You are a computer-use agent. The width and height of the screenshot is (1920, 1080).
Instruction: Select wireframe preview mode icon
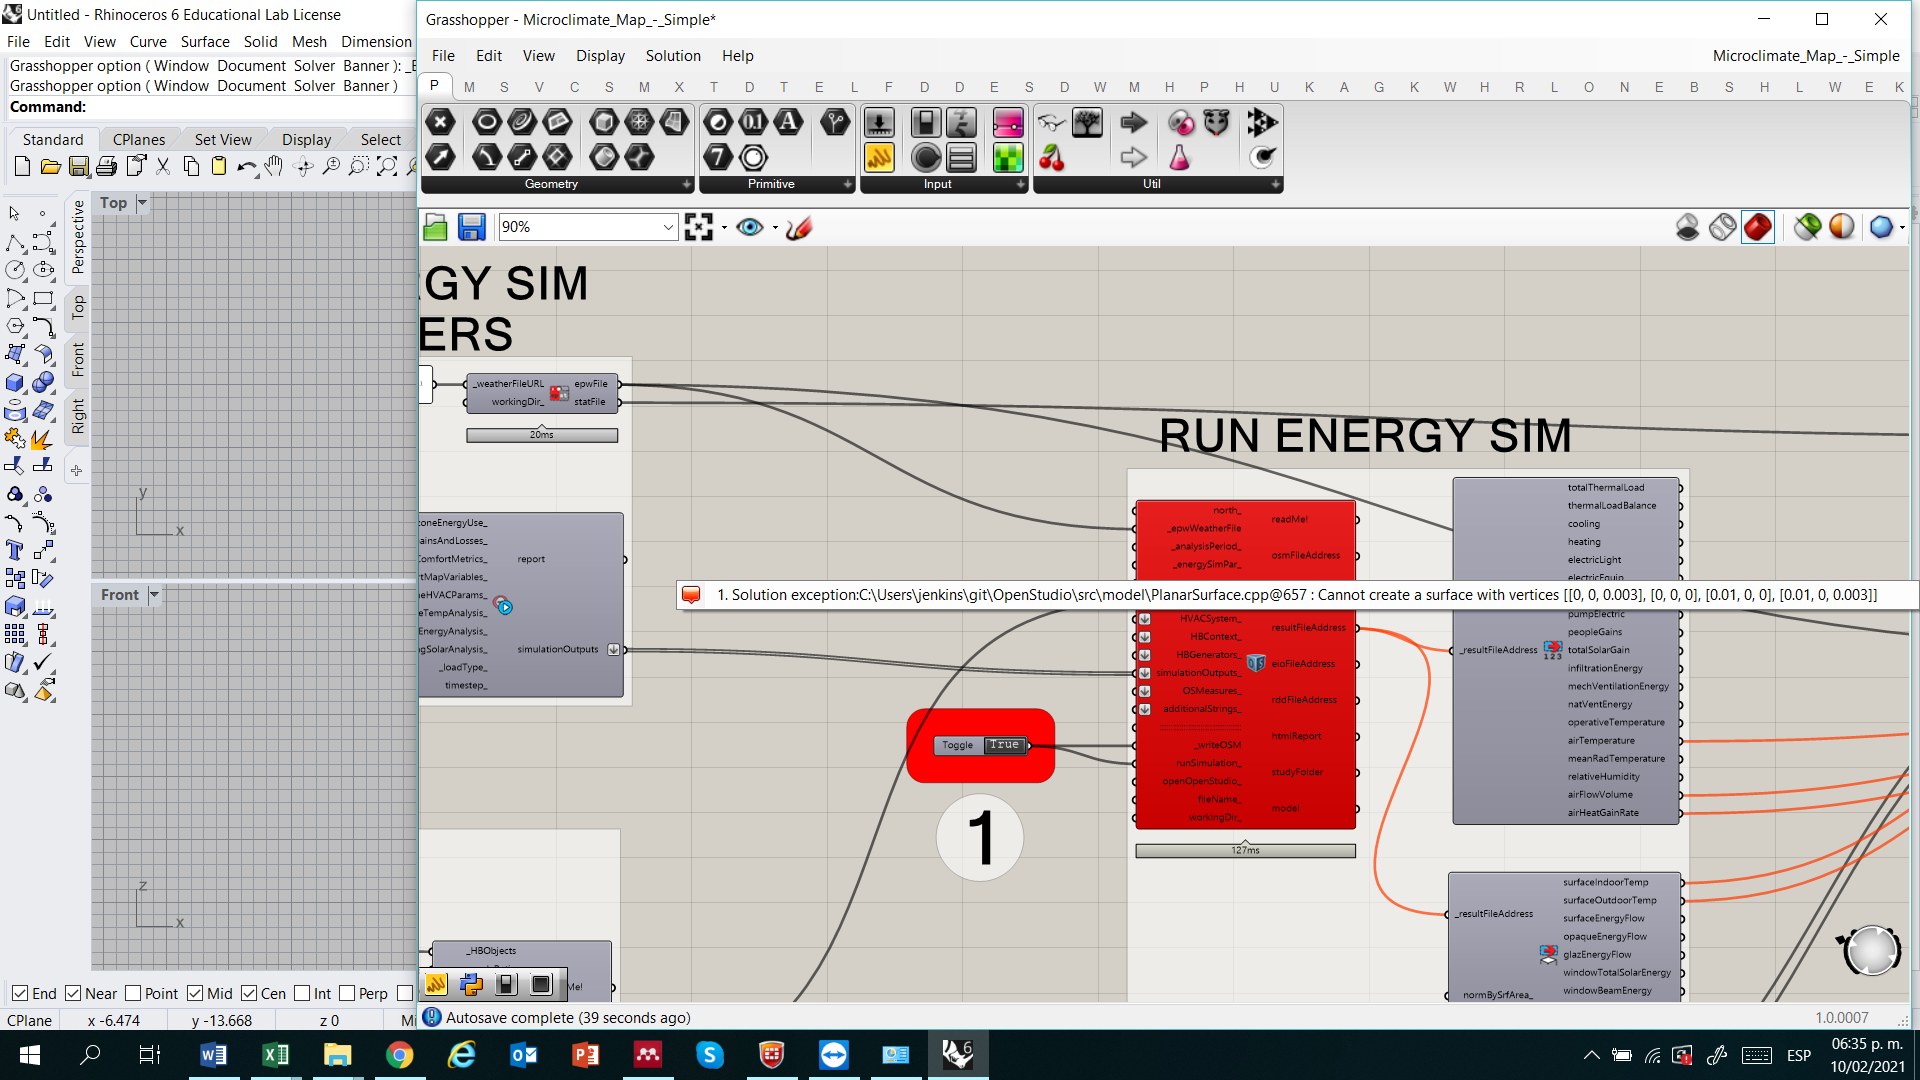tap(1722, 228)
